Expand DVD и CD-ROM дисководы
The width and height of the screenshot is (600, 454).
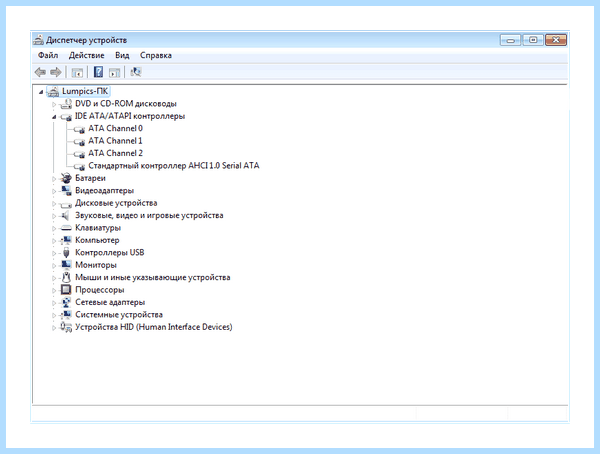54,104
